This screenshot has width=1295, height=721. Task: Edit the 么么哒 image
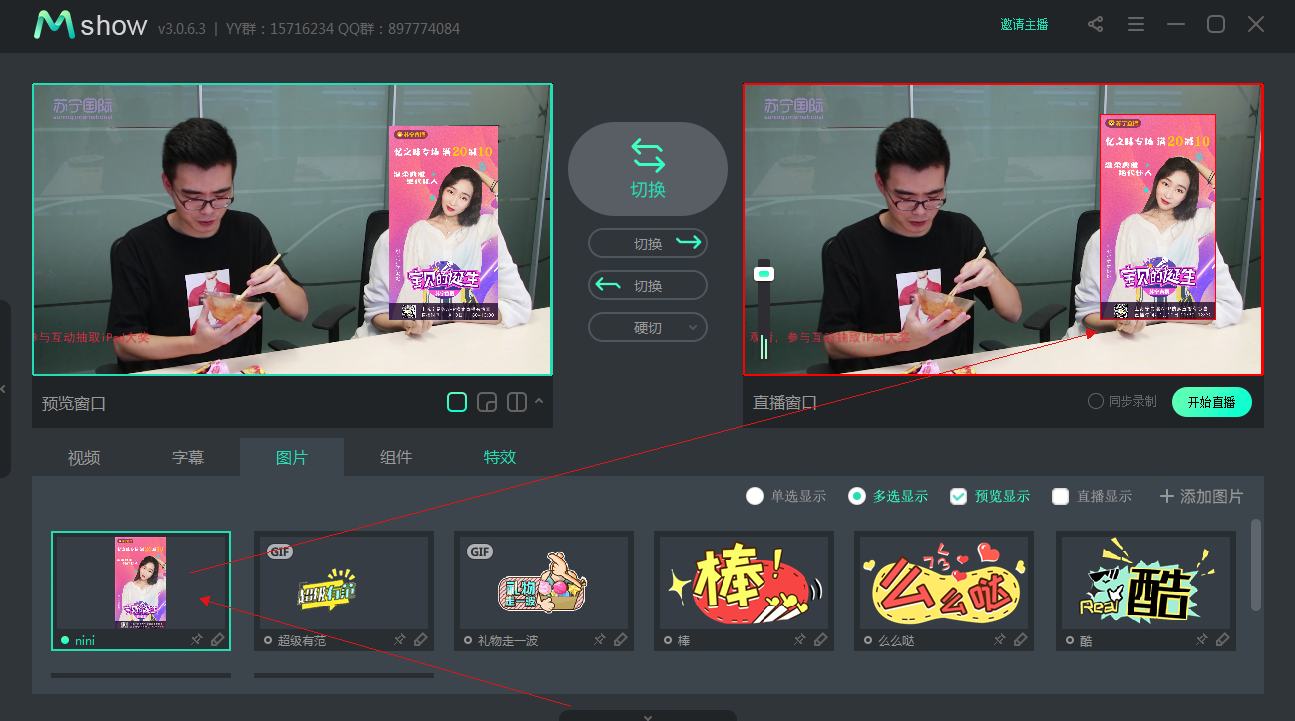1020,640
